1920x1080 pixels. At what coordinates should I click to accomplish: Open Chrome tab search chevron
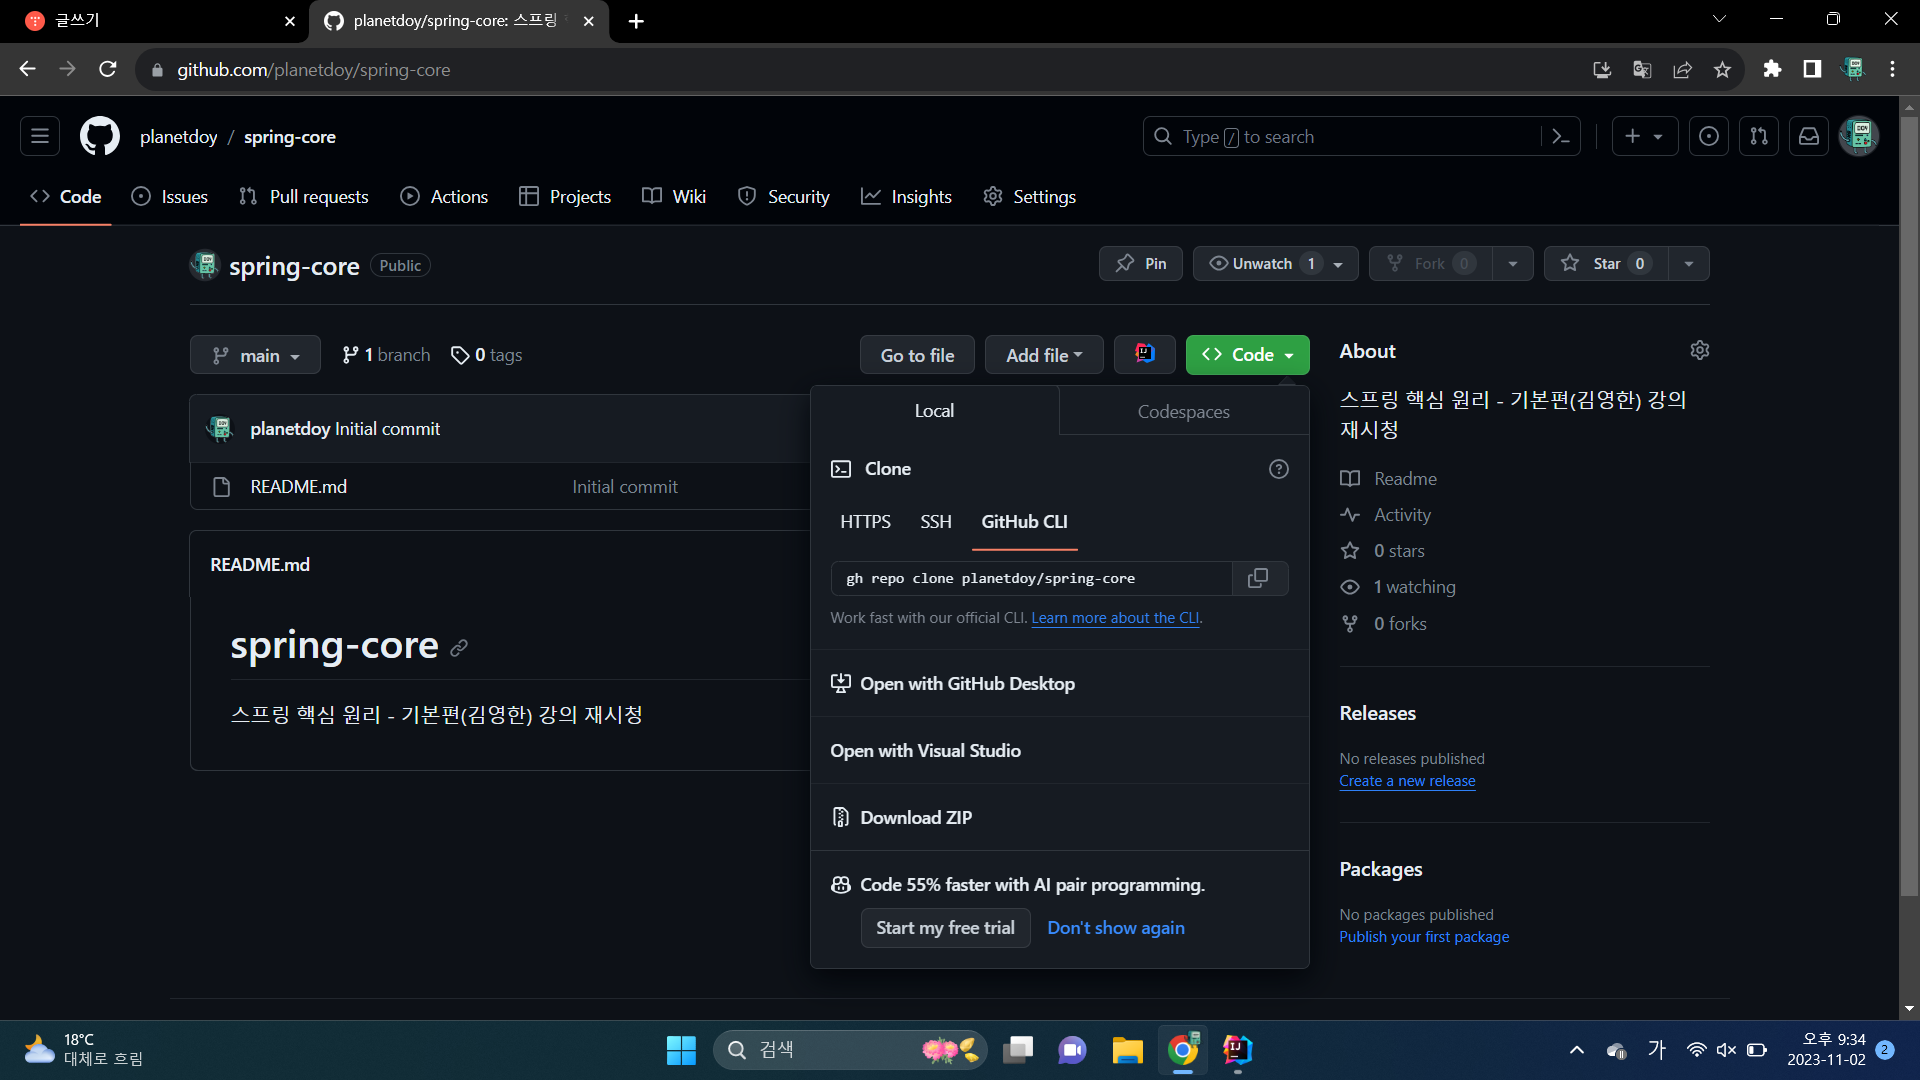(x=1719, y=19)
